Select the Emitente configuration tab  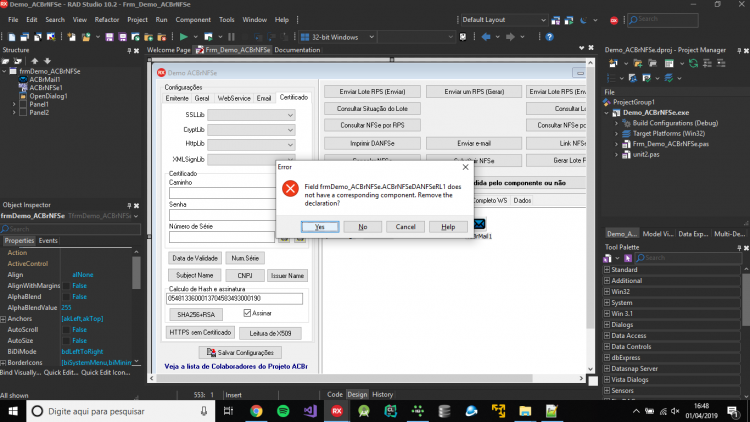[x=177, y=98]
